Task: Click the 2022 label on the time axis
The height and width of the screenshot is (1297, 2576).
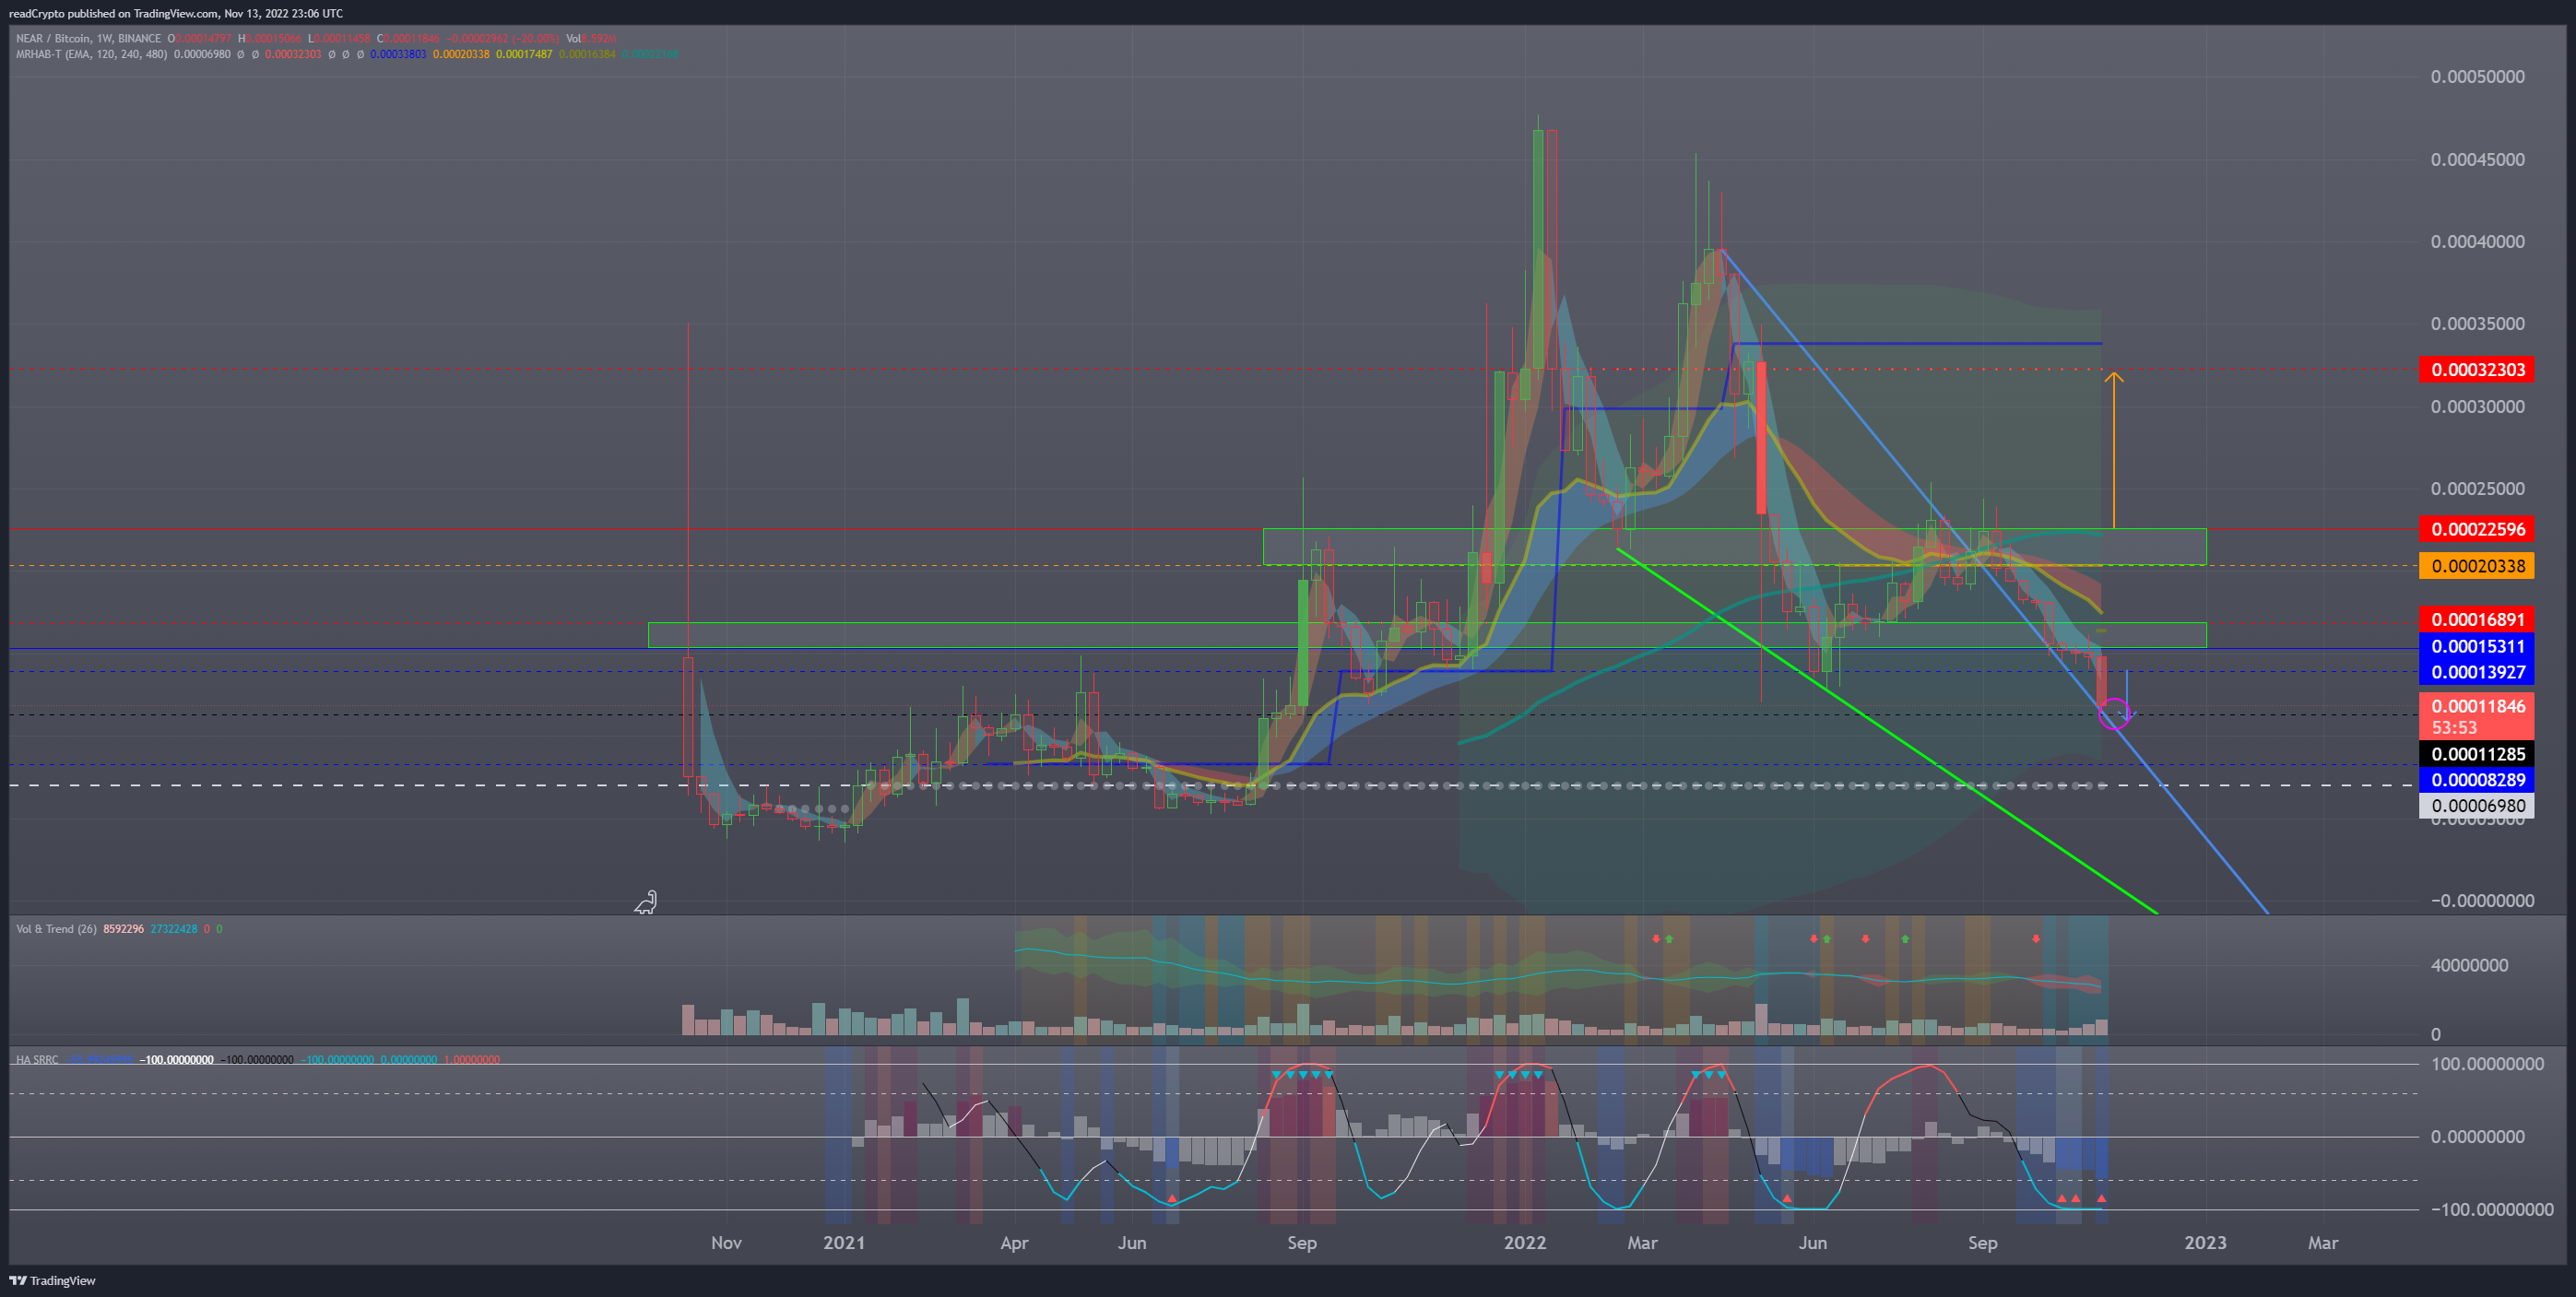Action: (x=1525, y=1243)
